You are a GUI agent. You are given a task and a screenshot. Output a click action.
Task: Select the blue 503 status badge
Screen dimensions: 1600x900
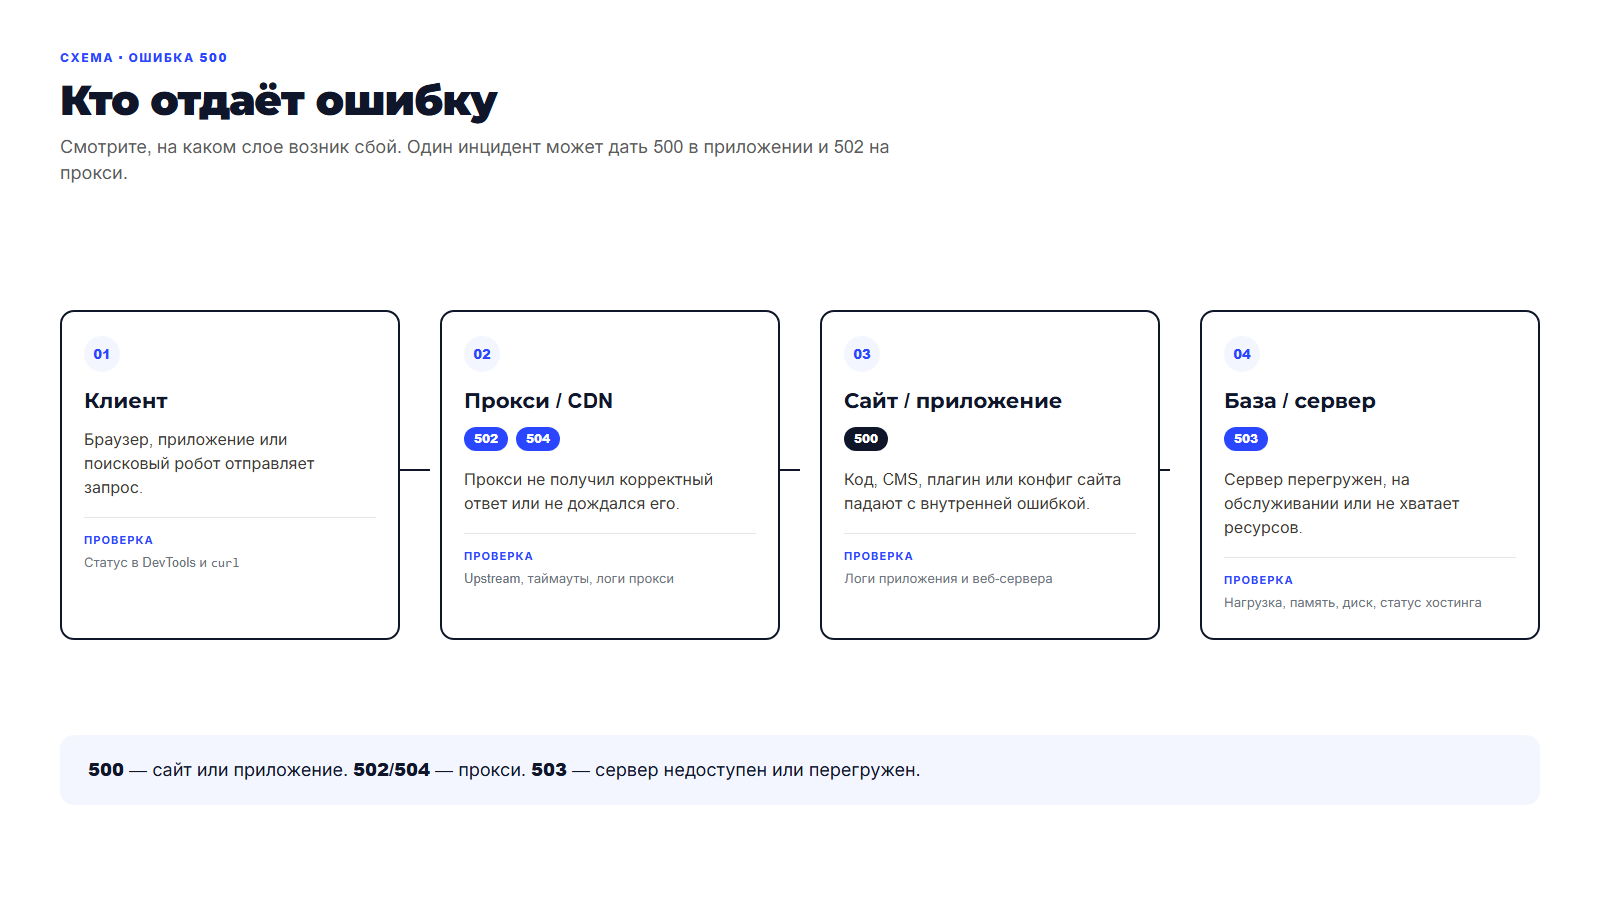point(1246,439)
